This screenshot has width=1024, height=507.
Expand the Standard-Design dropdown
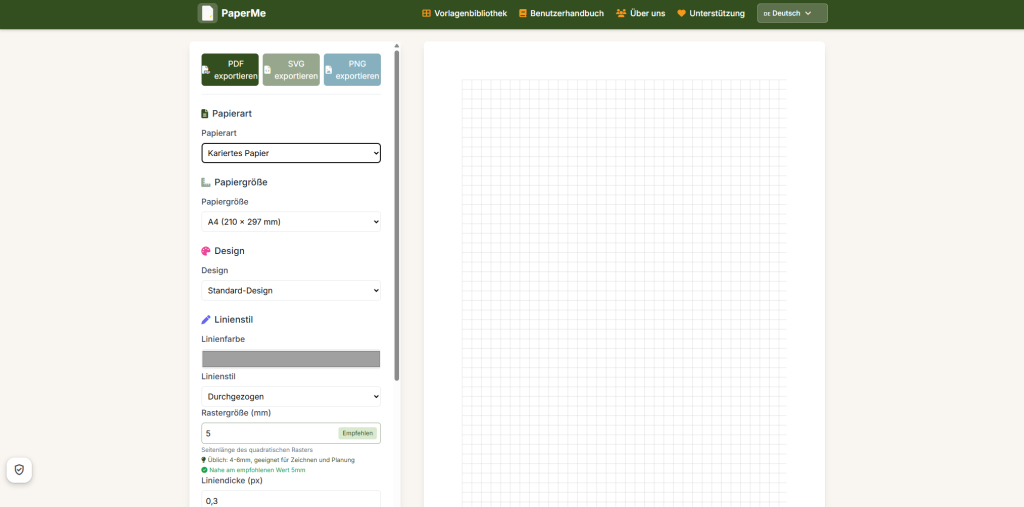point(291,291)
